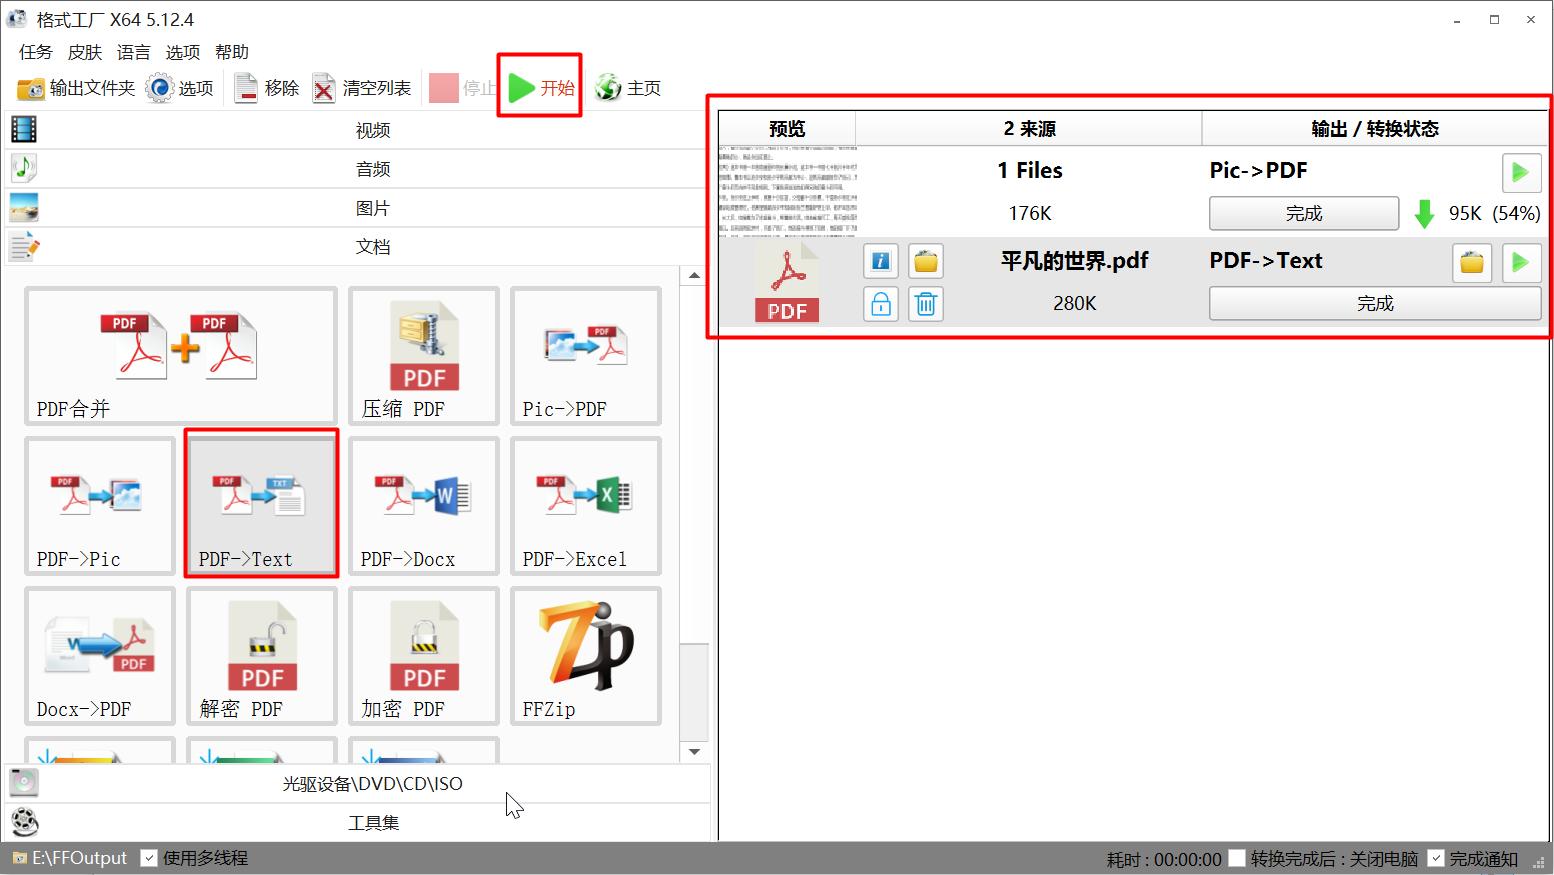
Task: Select the 加密 PDF encryption tool
Action: [x=423, y=655]
